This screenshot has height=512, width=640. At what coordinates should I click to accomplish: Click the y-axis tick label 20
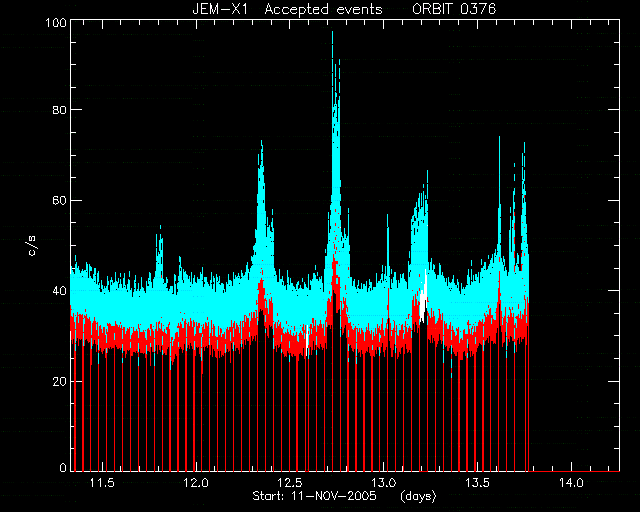tap(60, 381)
